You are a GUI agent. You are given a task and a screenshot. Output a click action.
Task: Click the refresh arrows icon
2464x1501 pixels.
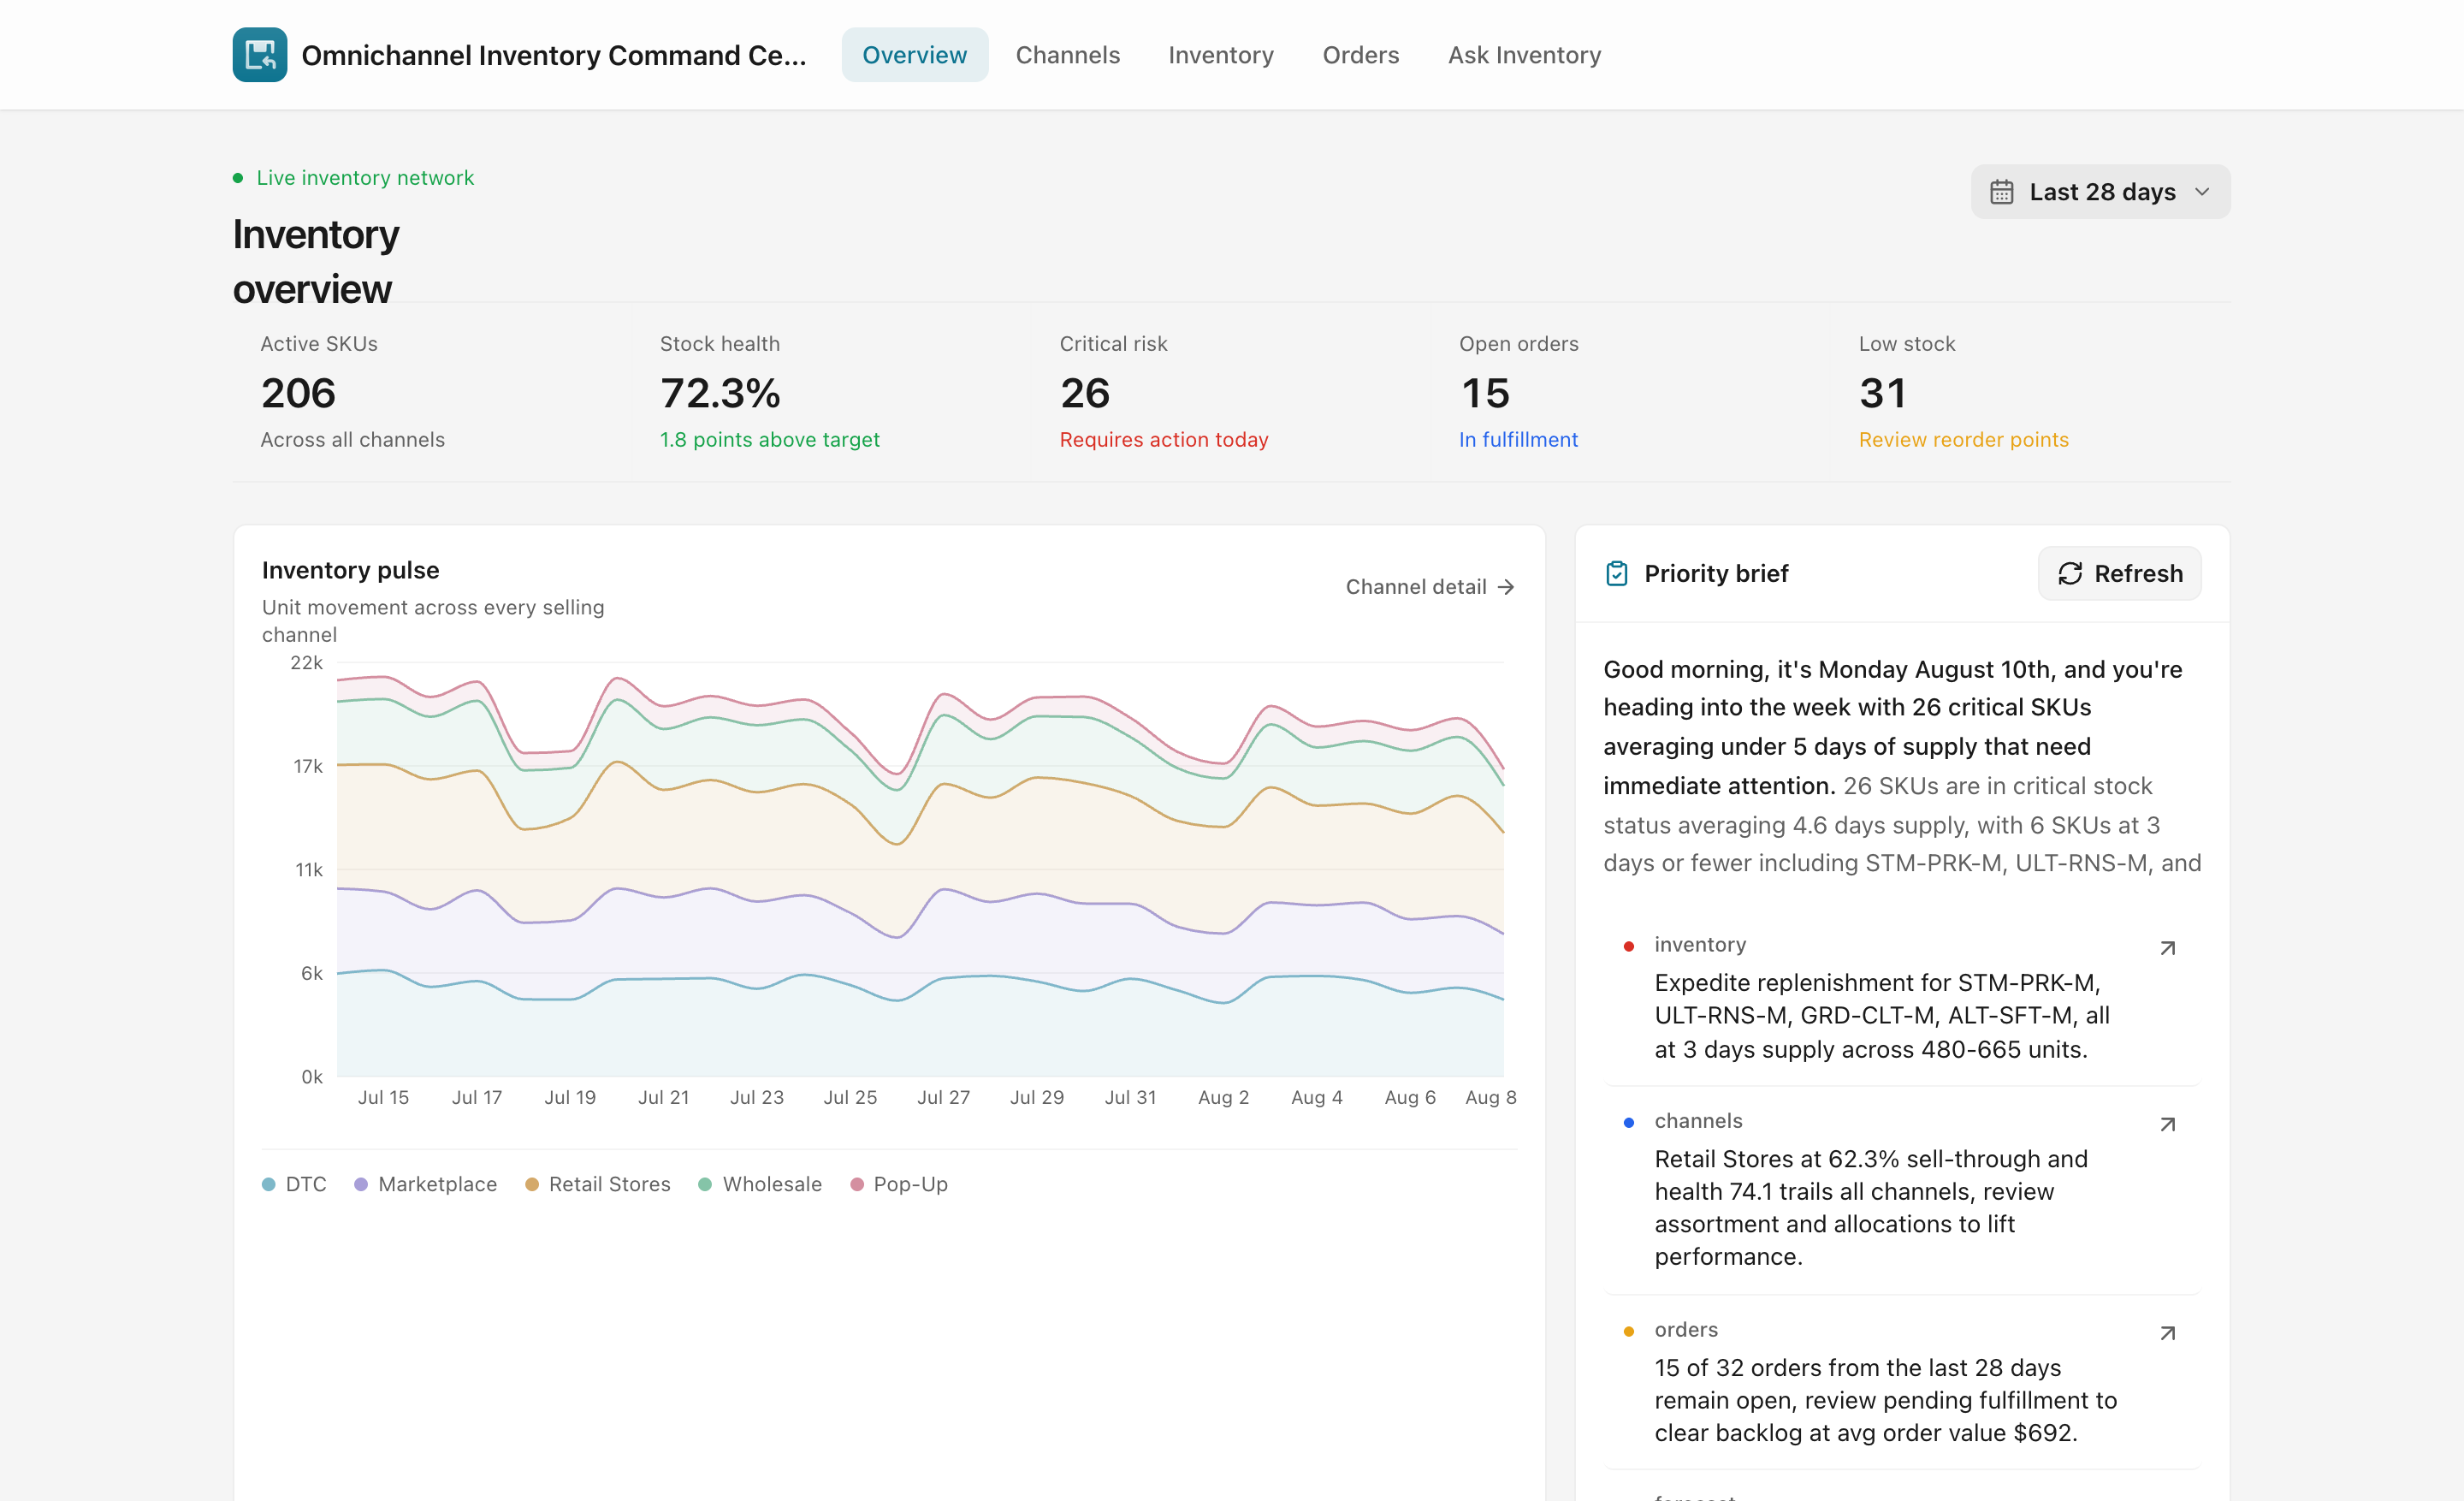tap(2070, 573)
